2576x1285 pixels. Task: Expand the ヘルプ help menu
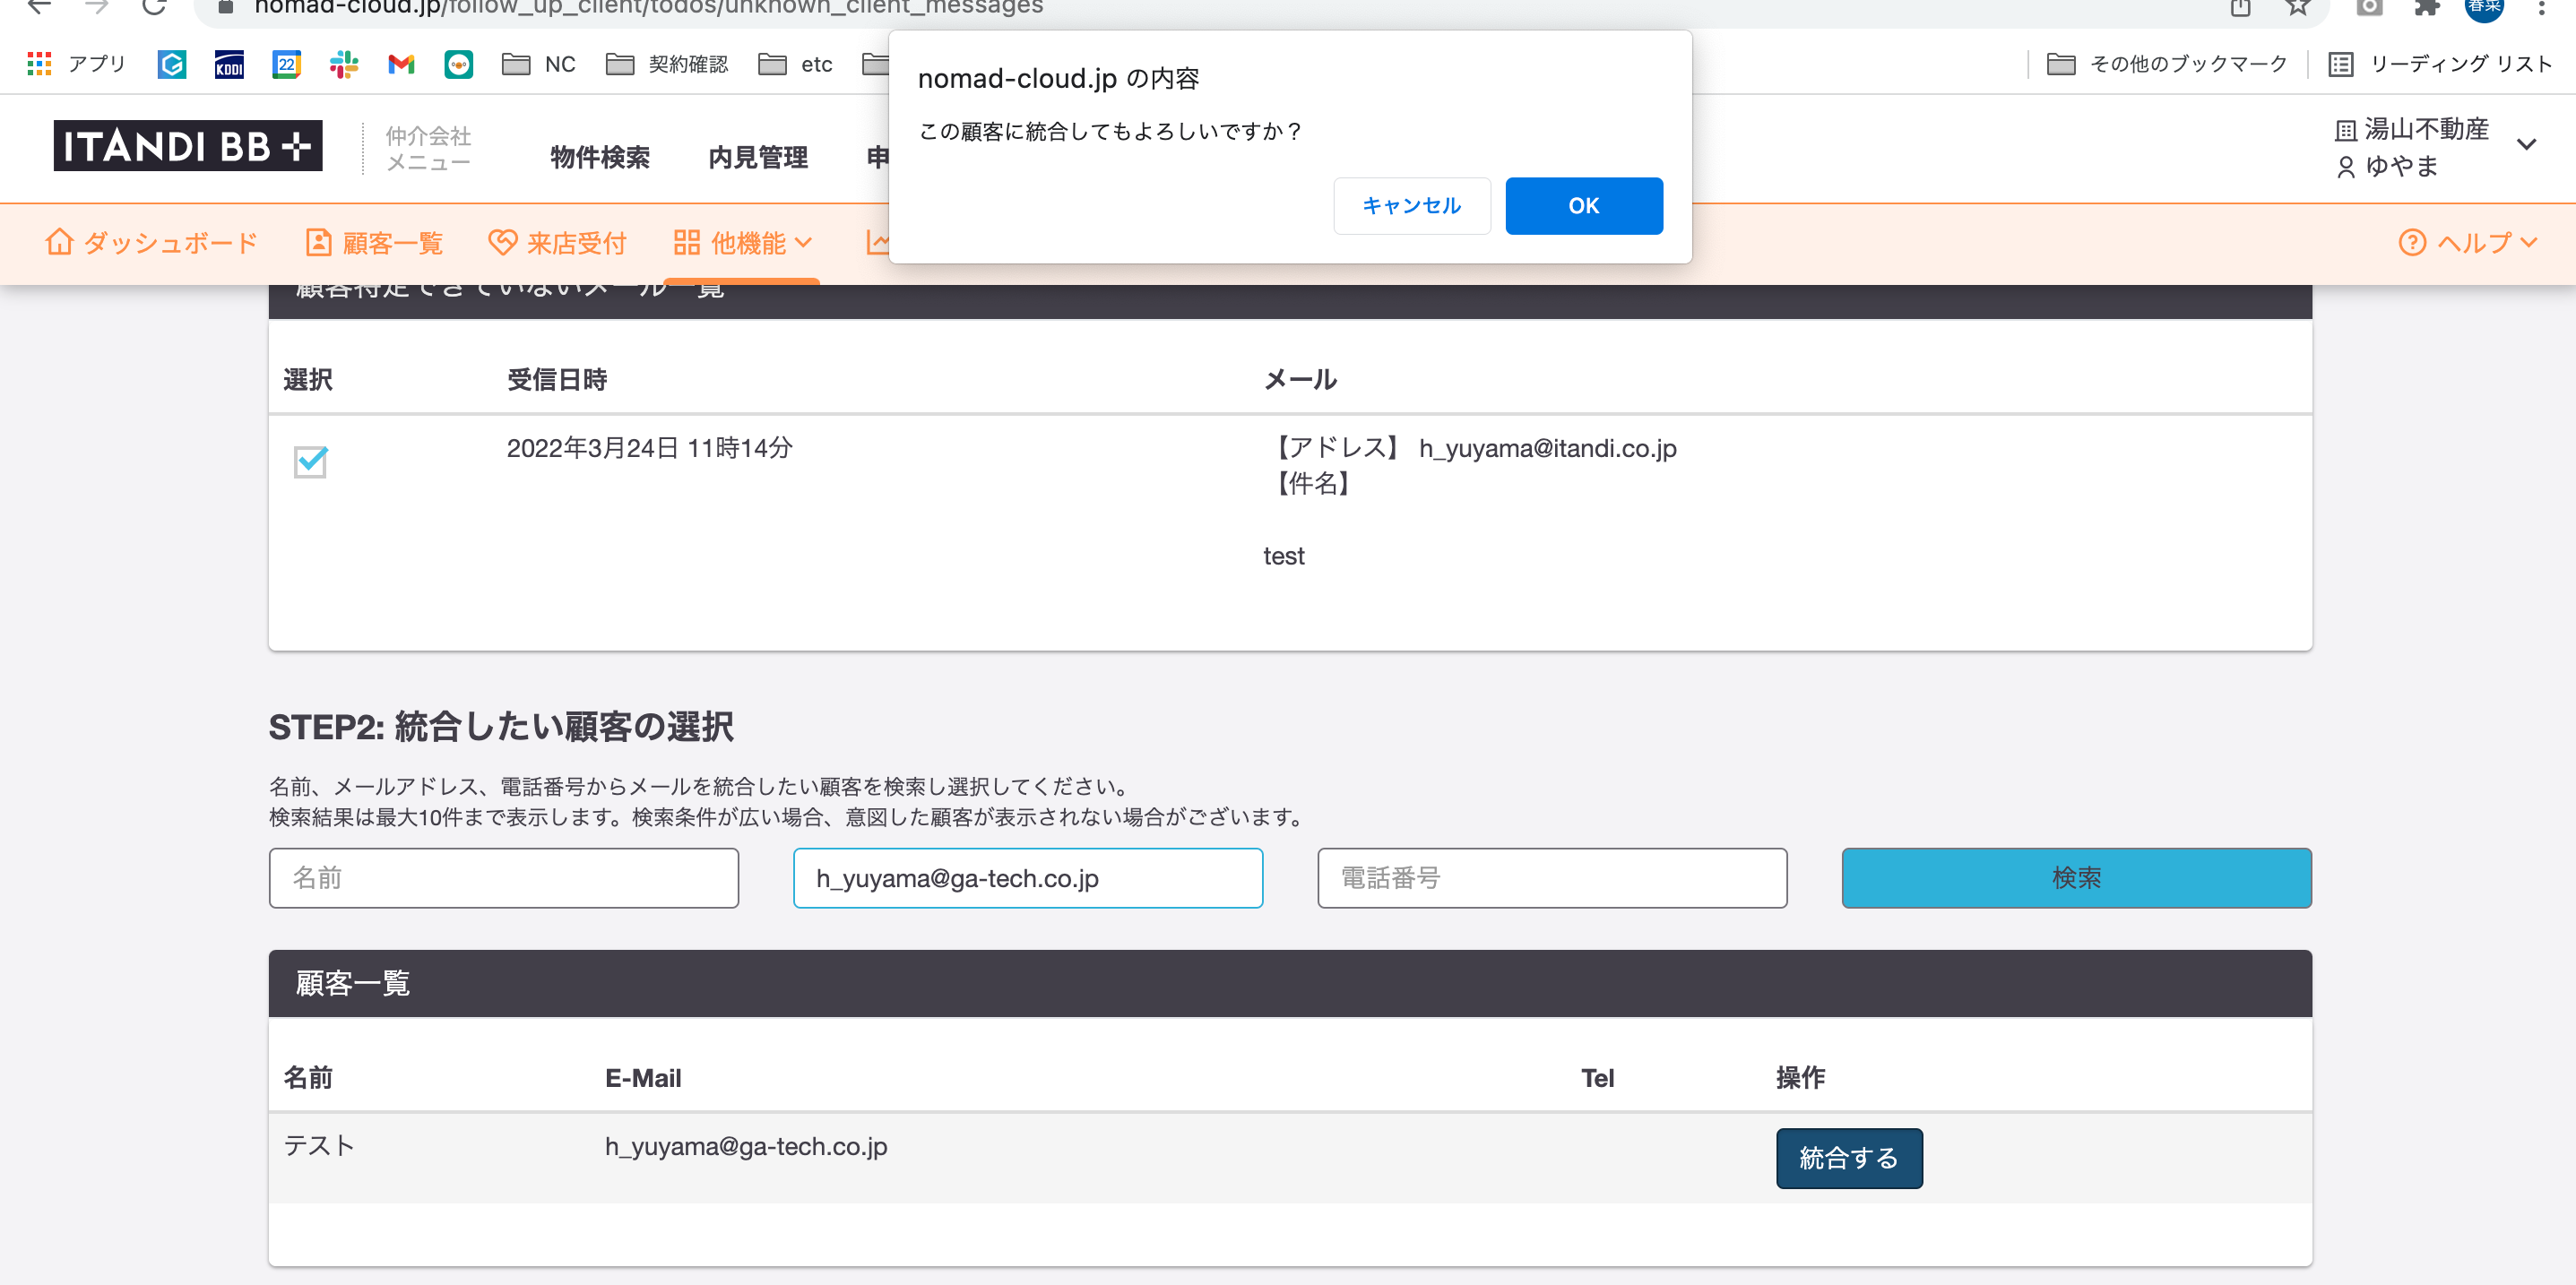tap(2467, 243)
